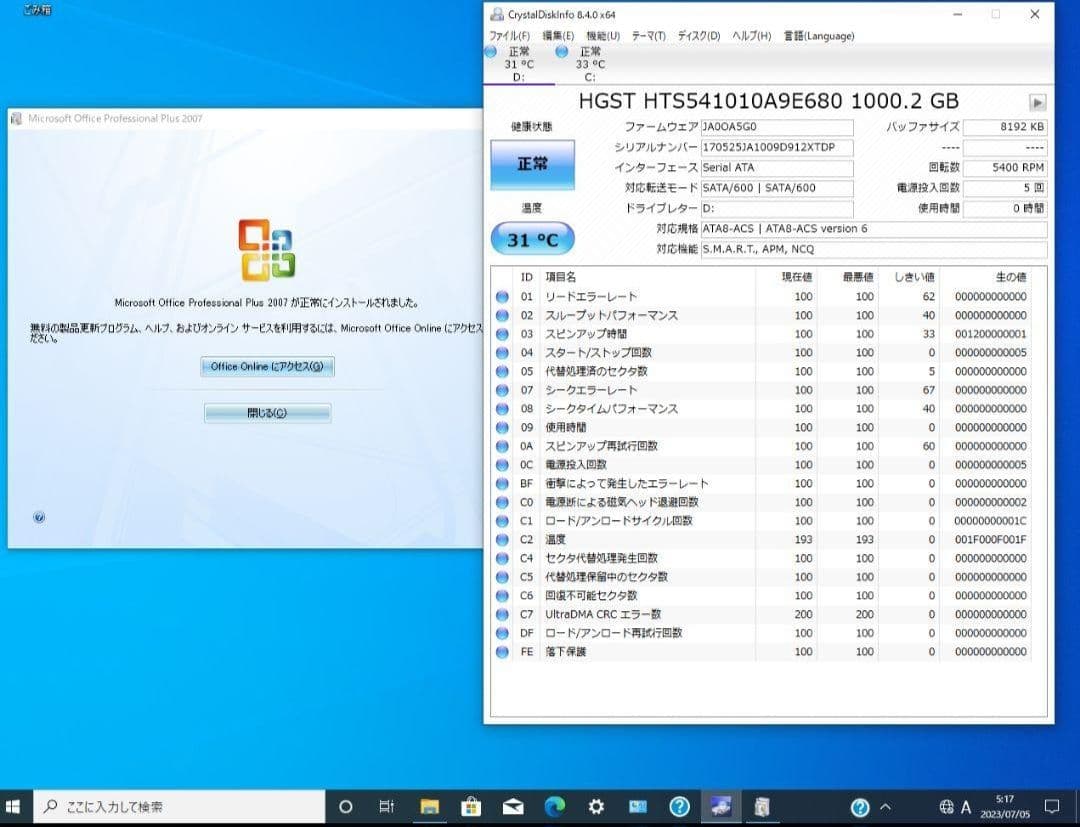Click the status dot on 電源投入回数 row
Screen dimensions: 1080x827
pos(502,464)
